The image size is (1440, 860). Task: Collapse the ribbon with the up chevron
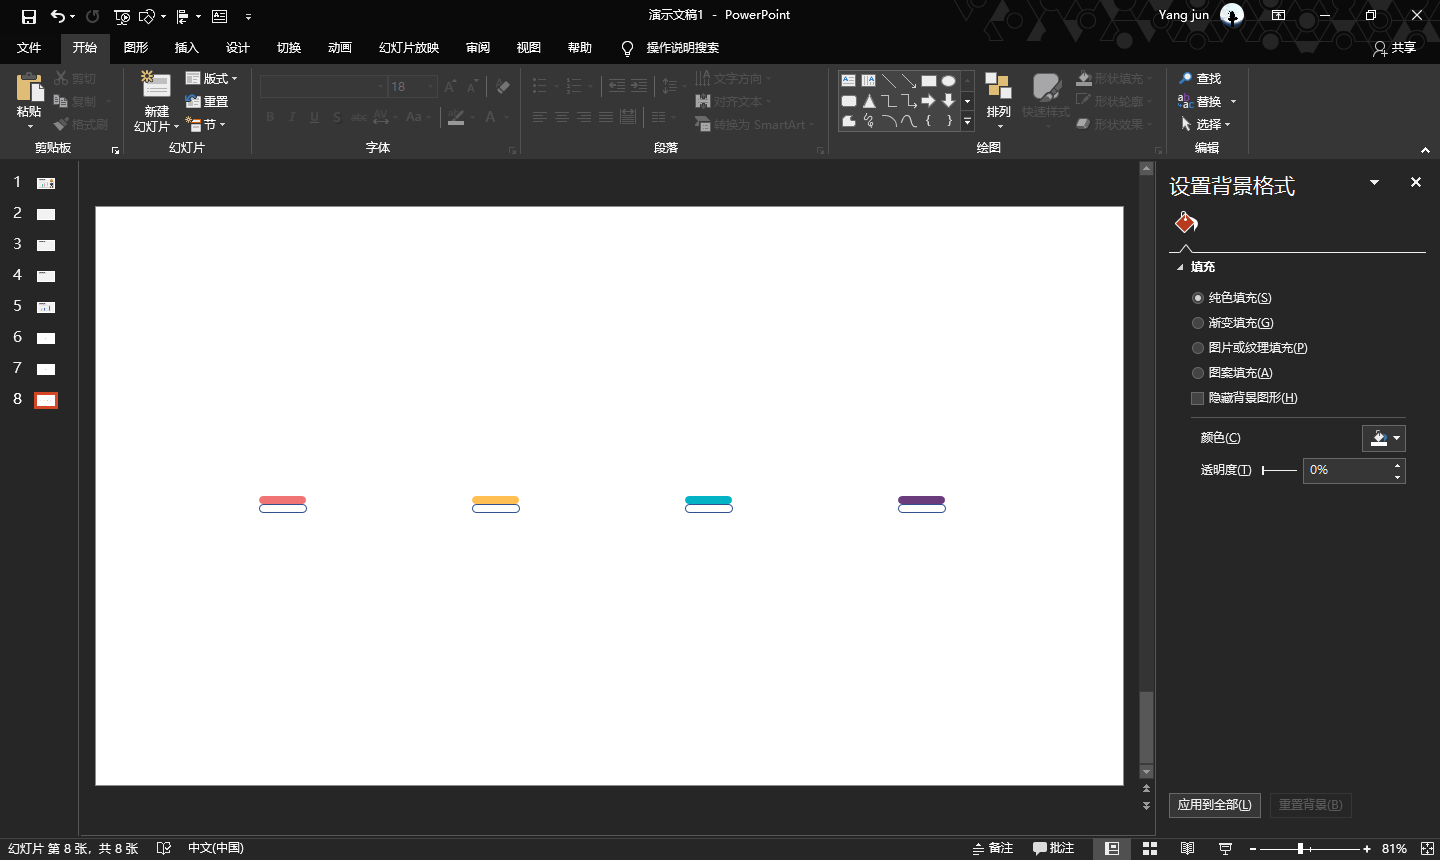coord(1425,150)
